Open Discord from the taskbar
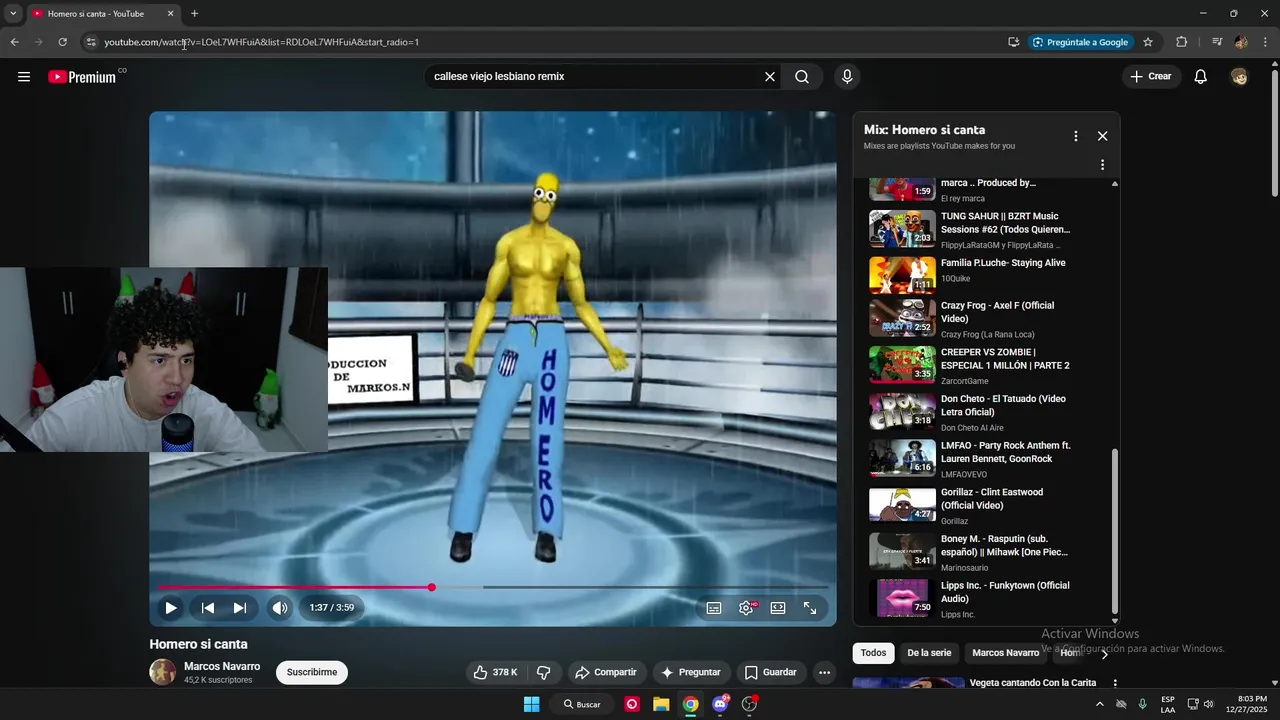1280x720 pixels. 720,704
